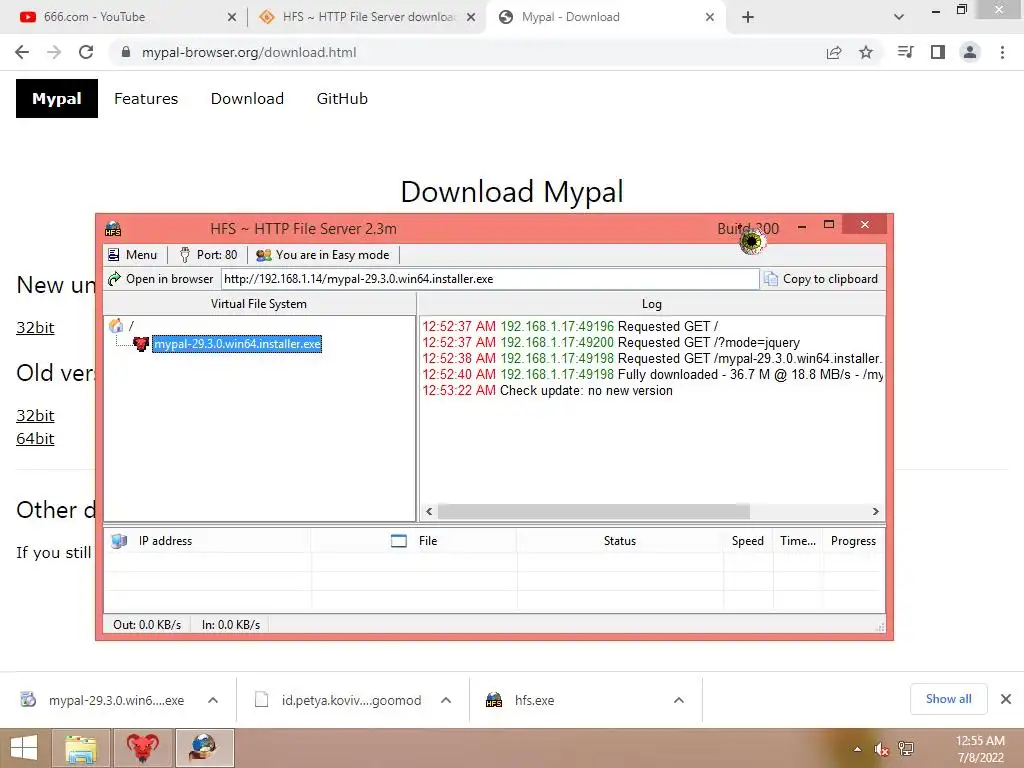Click the File column header
Viewport: 1024px width, 768px height.
pos(414,541)
